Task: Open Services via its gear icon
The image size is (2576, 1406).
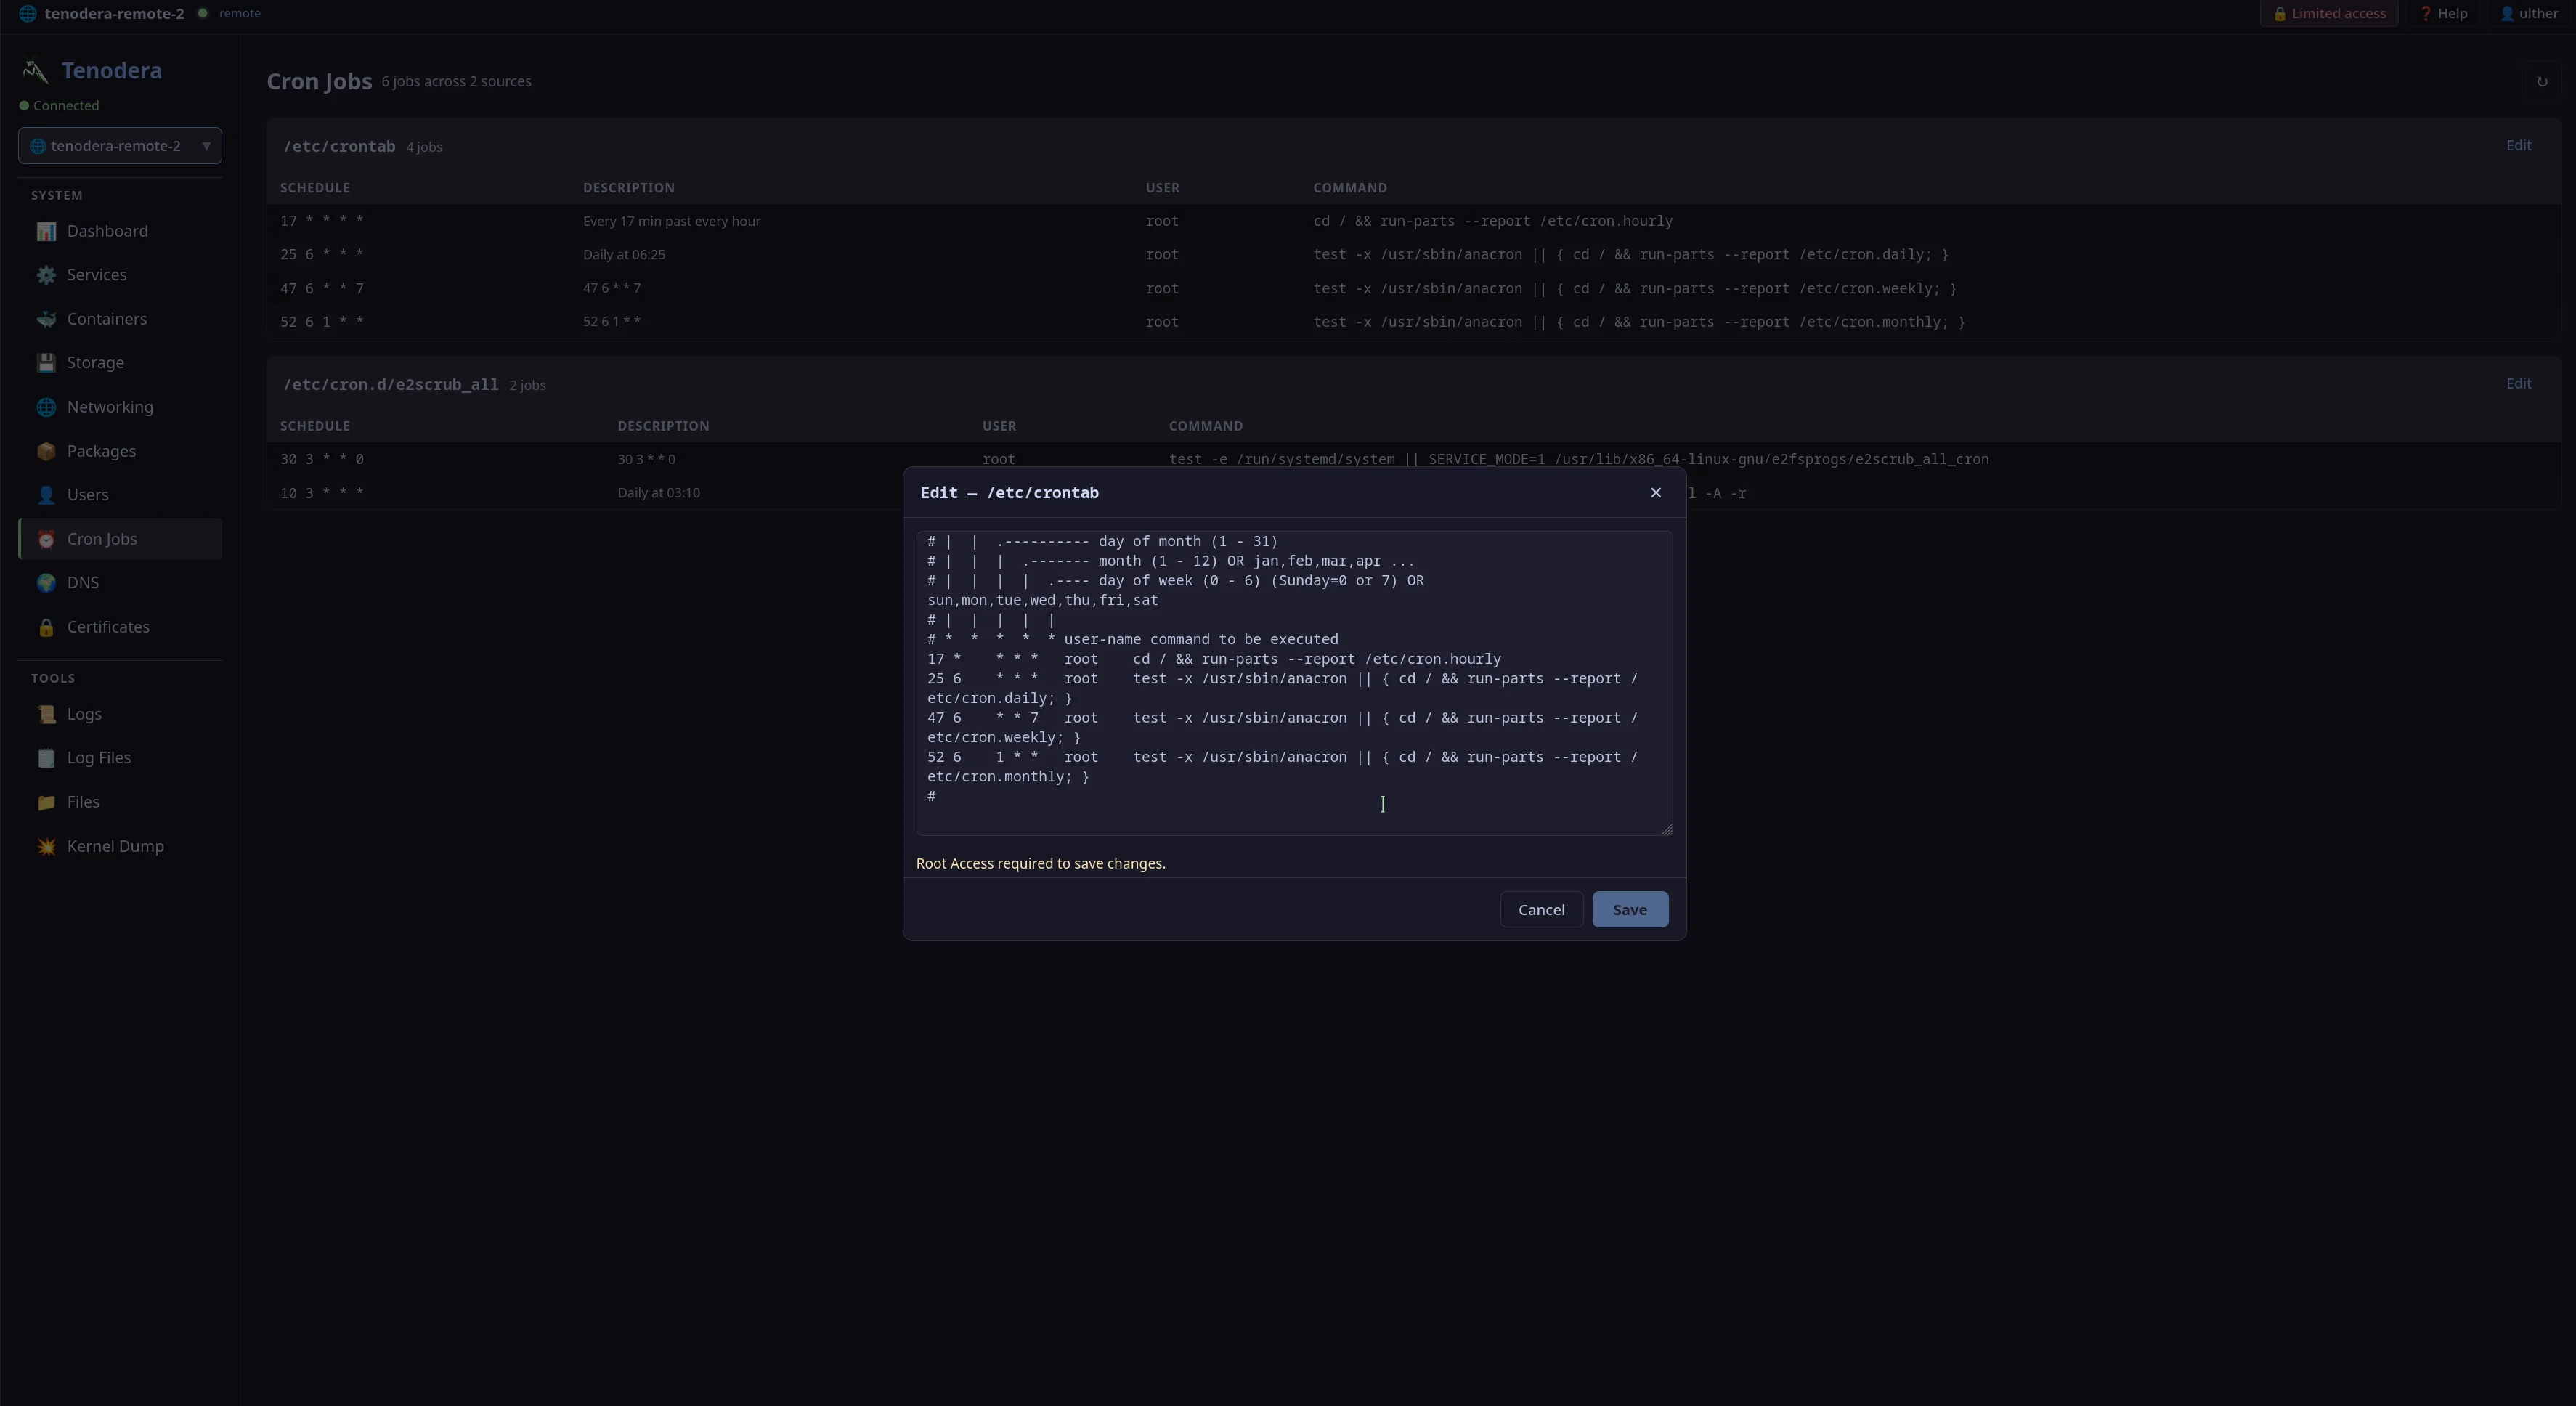Action: tap(46, 275)
